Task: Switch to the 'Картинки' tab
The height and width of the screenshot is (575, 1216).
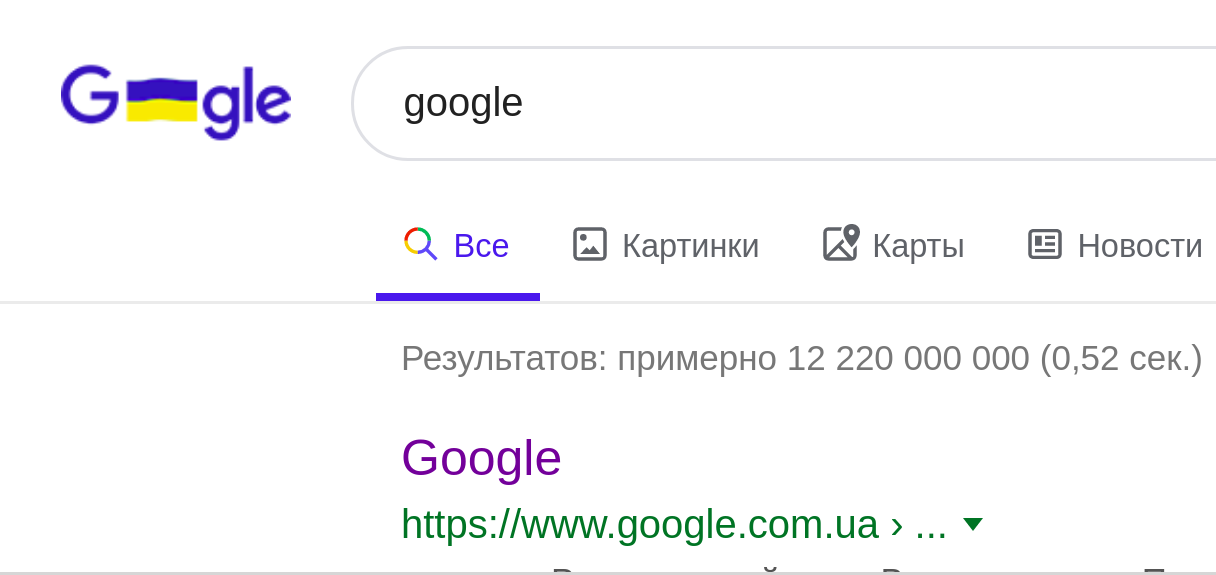Action: pyautogui.click(x=690, y=246)
